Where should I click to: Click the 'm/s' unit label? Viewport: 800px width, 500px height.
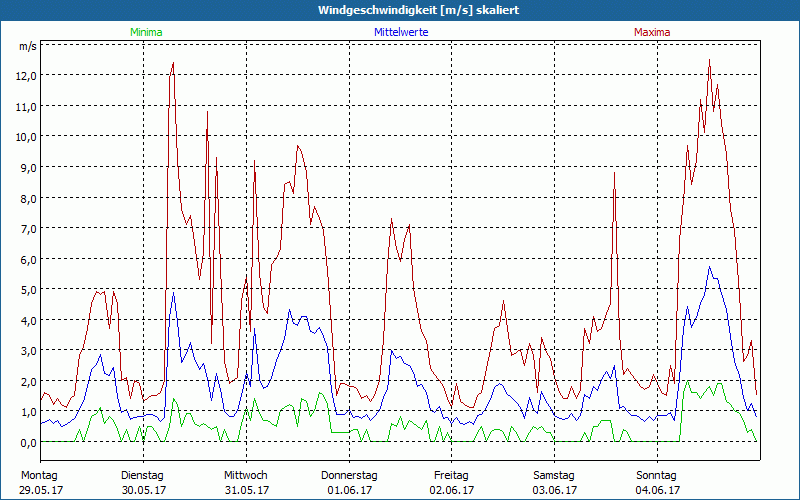(x=28, y=46)
